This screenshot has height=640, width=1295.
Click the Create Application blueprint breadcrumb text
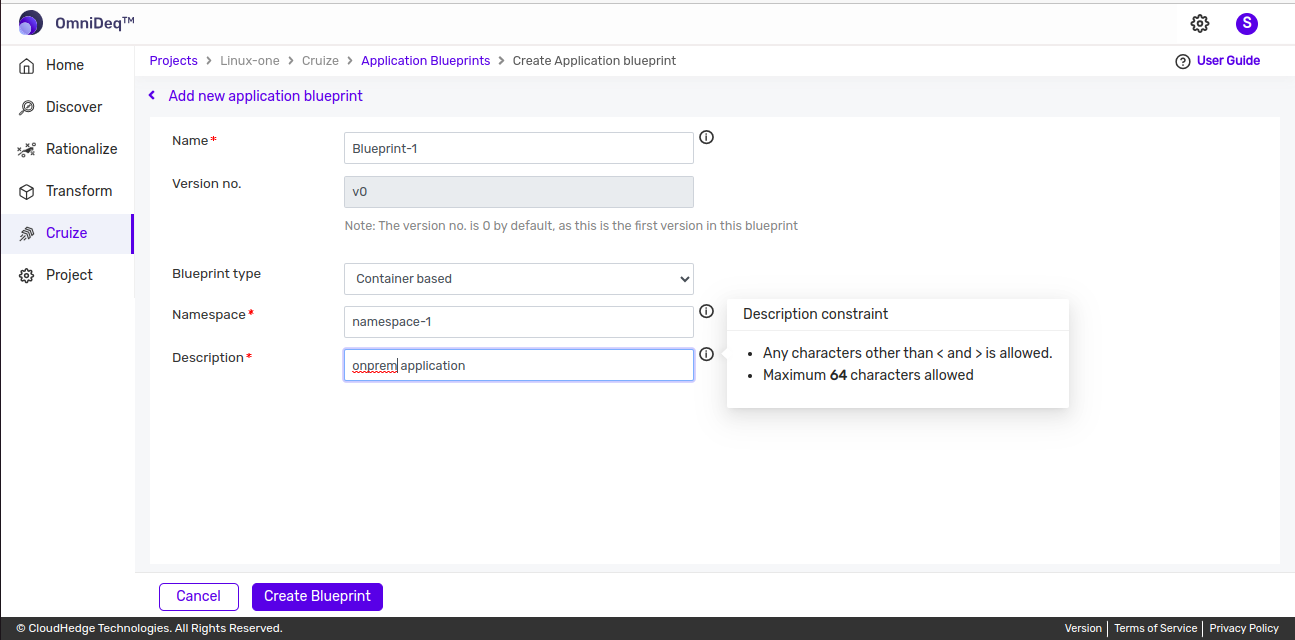[x=594, y=61]
